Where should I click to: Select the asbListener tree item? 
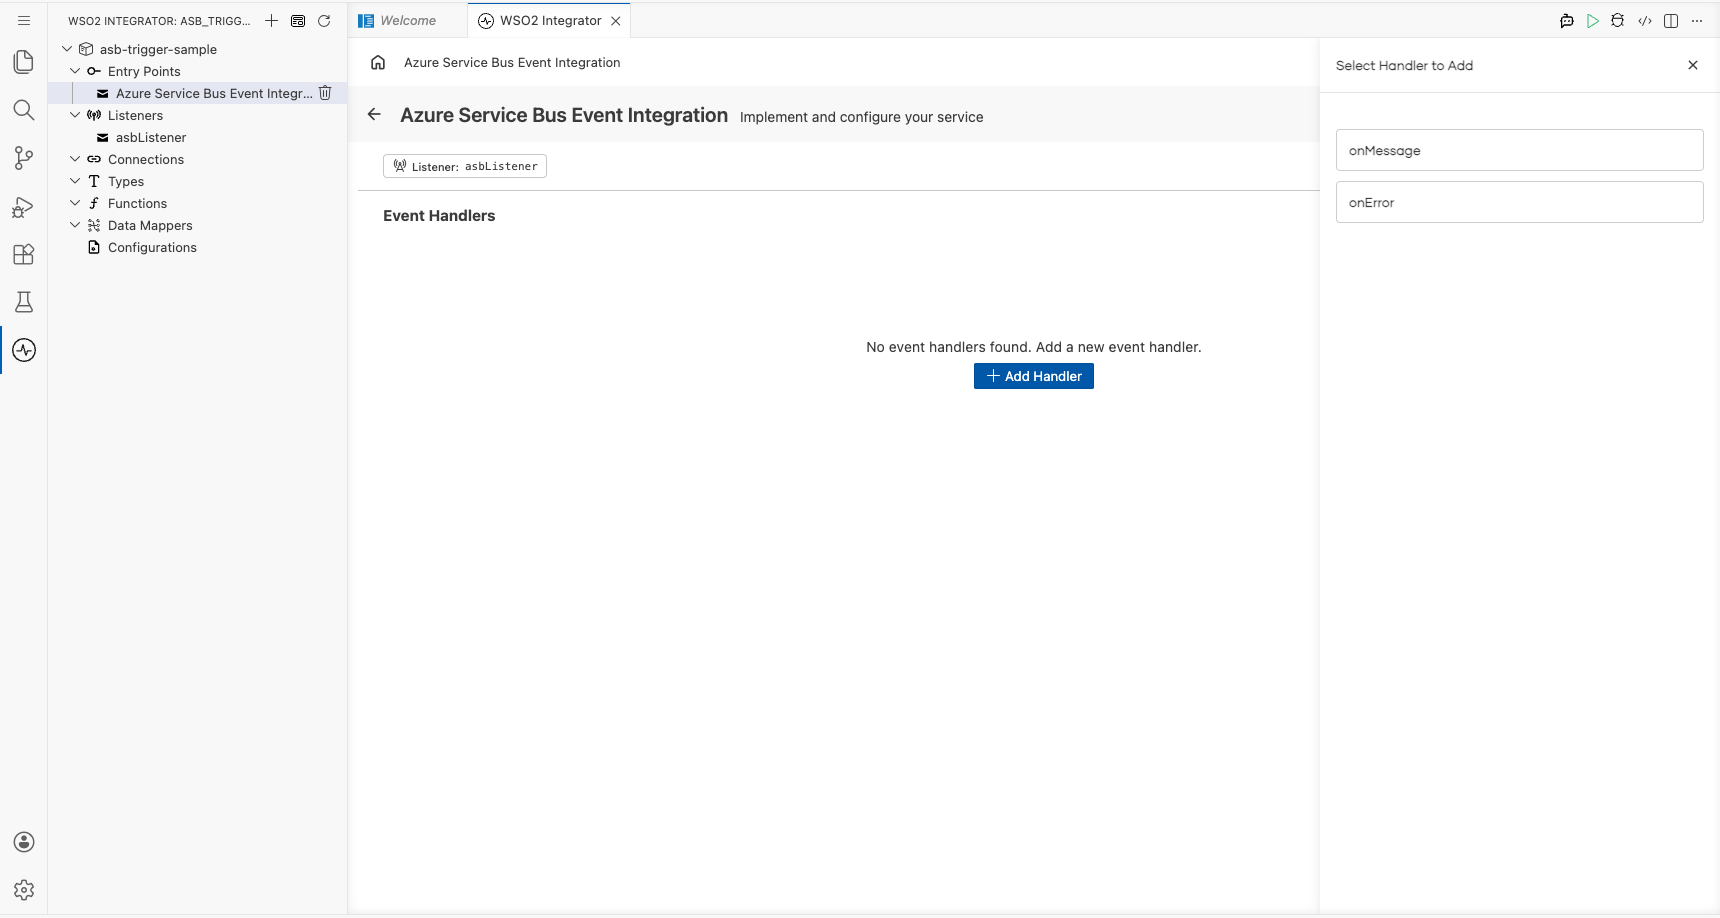[151, 137]
